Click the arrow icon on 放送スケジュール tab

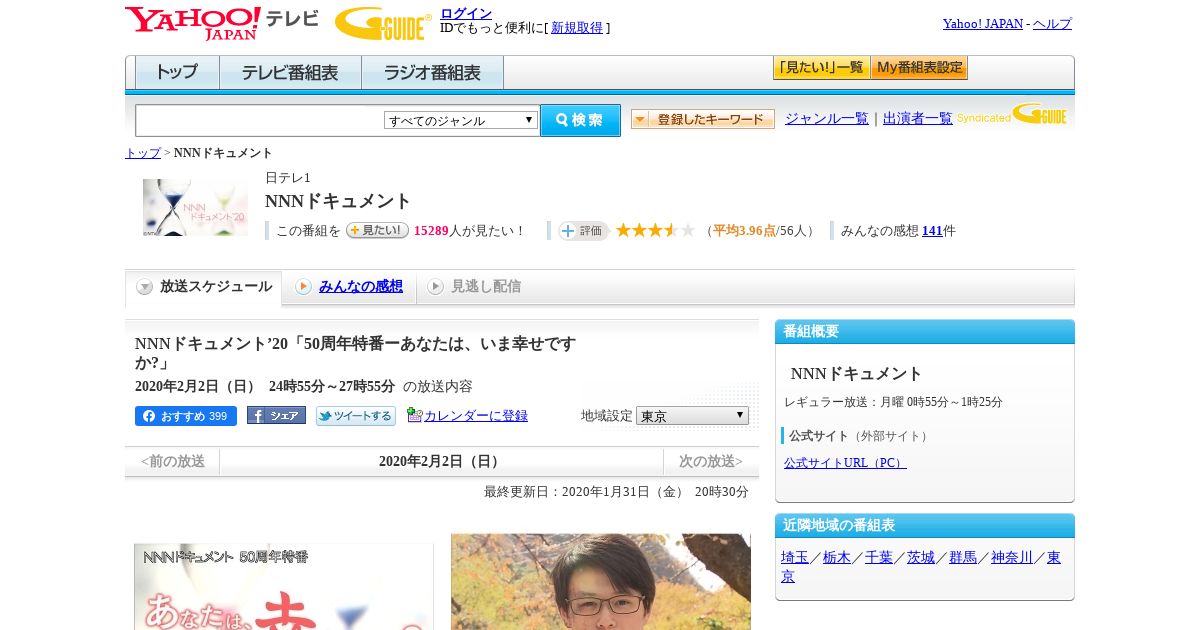click(x=145, y=287)
